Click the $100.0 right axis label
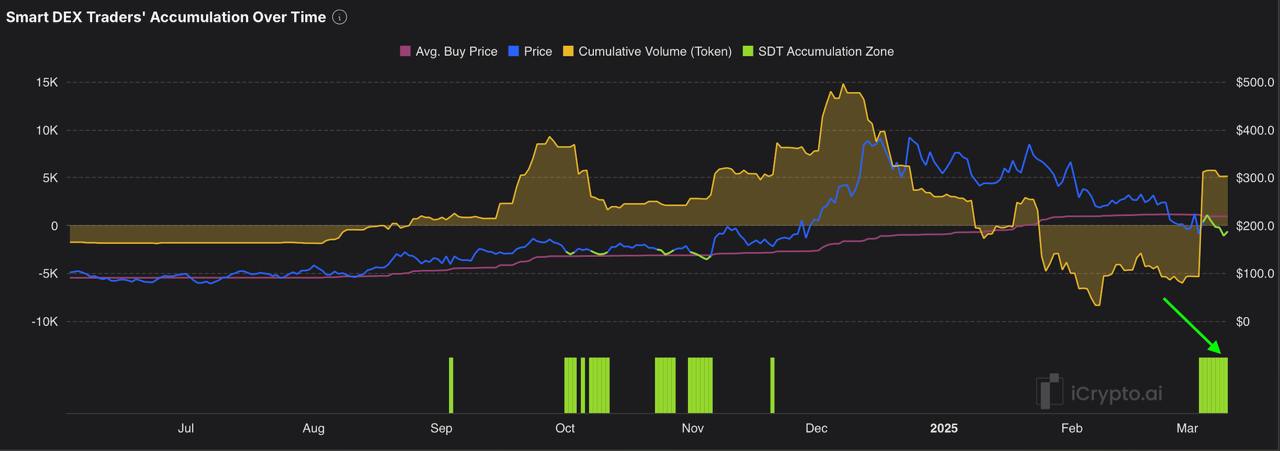Viewport: 1280px width, 451px height. click(1254, 274)
